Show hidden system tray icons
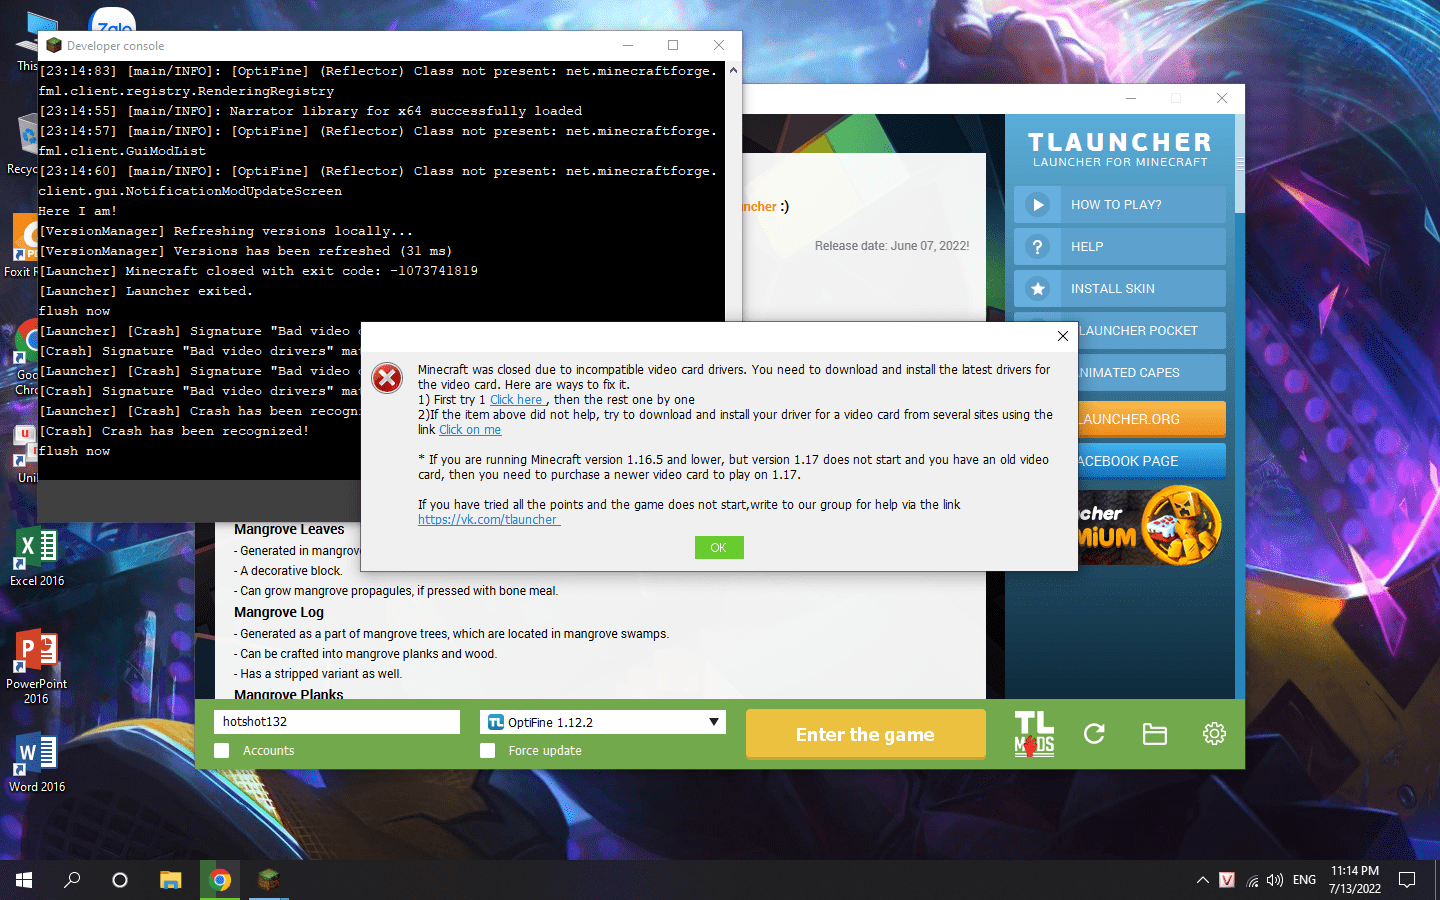The image size is (1440, 900). 1202,880
